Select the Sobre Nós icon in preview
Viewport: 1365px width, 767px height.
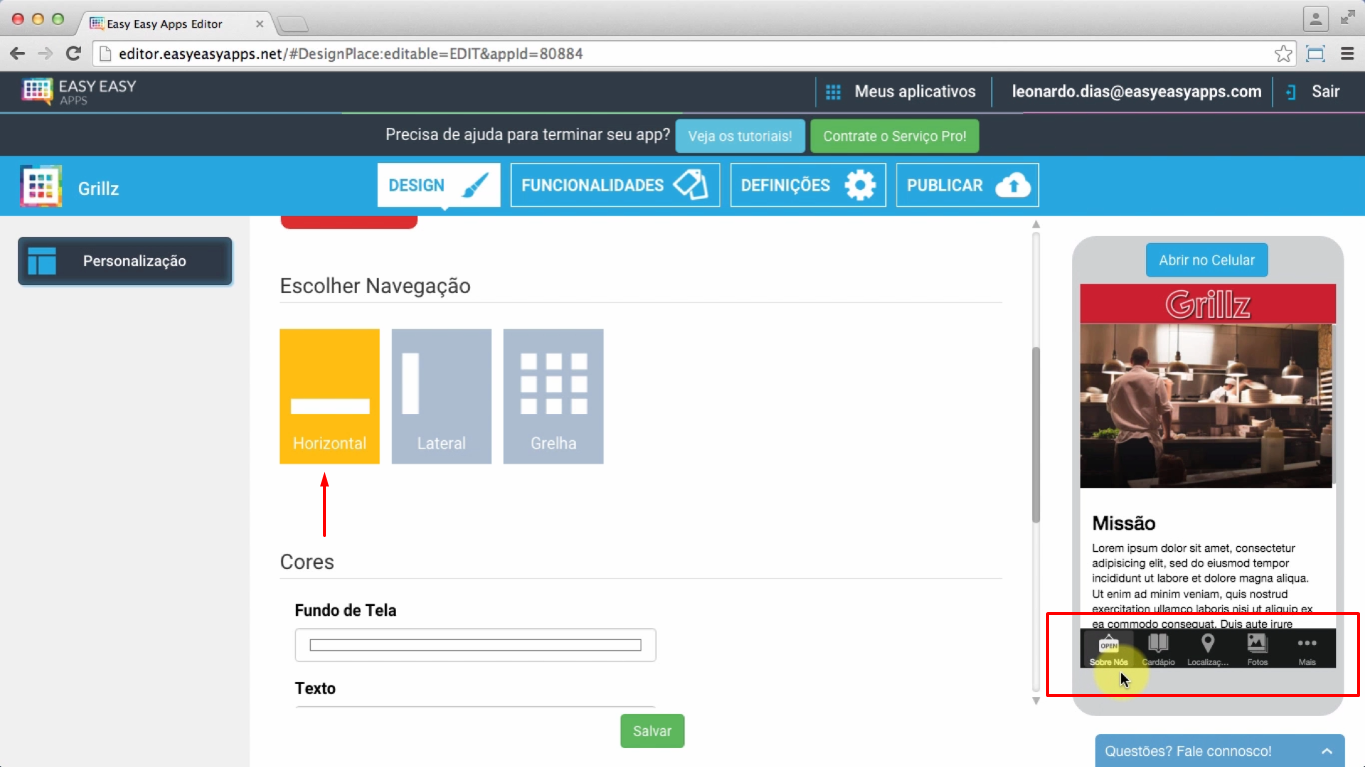point(1108,648)
